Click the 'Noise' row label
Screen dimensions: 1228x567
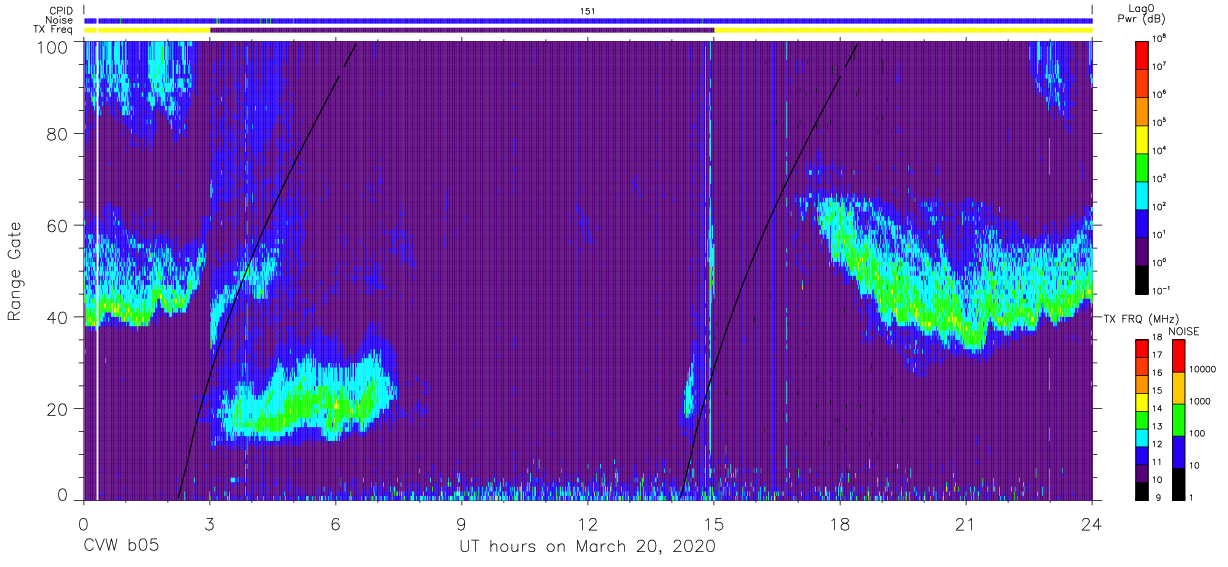pos(61,20)
